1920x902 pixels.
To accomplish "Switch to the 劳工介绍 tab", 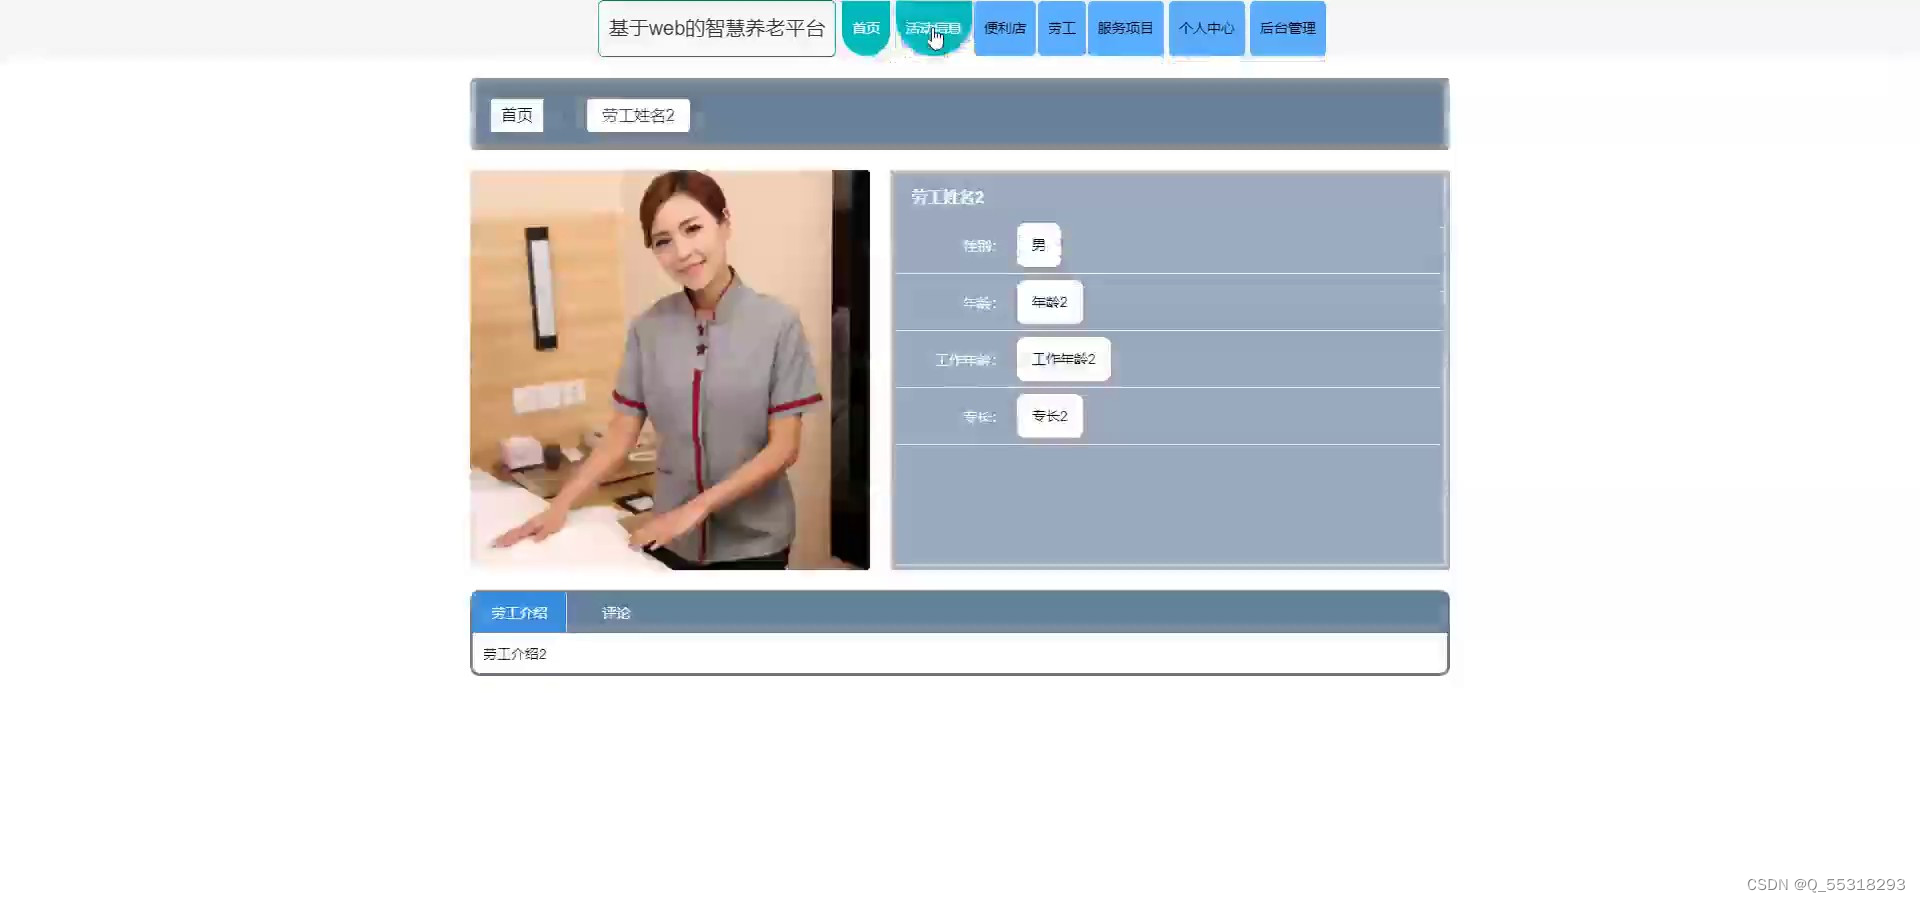I will (x=519, y=613).
